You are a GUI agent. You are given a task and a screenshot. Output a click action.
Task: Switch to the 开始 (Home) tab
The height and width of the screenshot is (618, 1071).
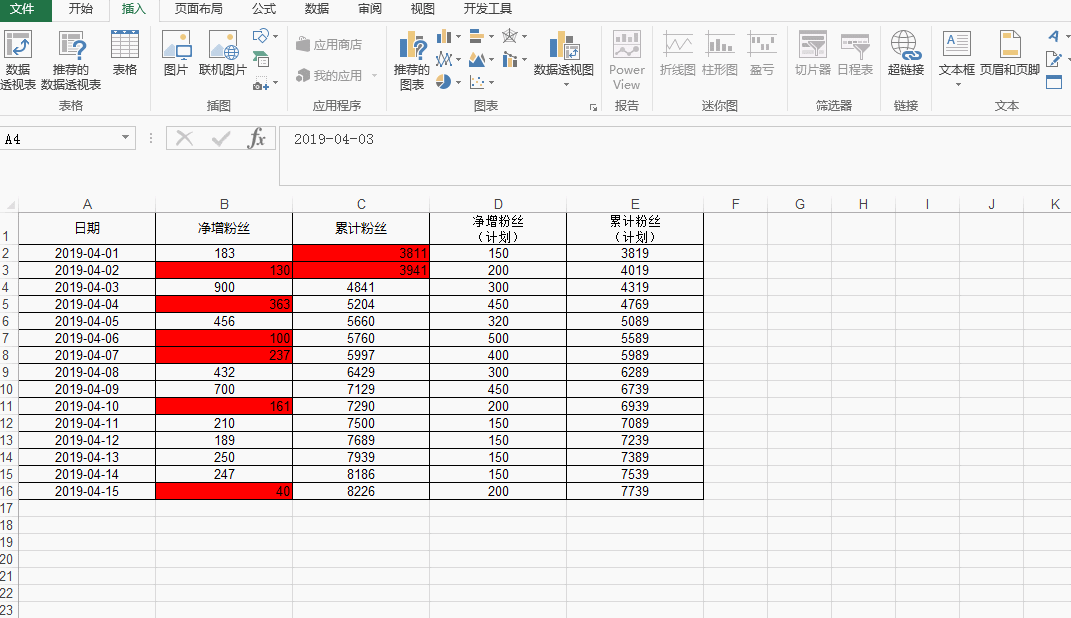pos(81,9)
